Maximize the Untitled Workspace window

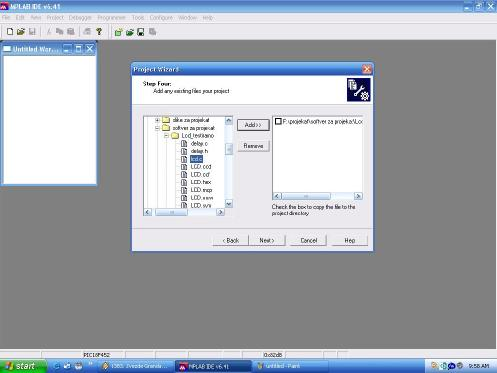pyautogui.click(x=78, y=49)
